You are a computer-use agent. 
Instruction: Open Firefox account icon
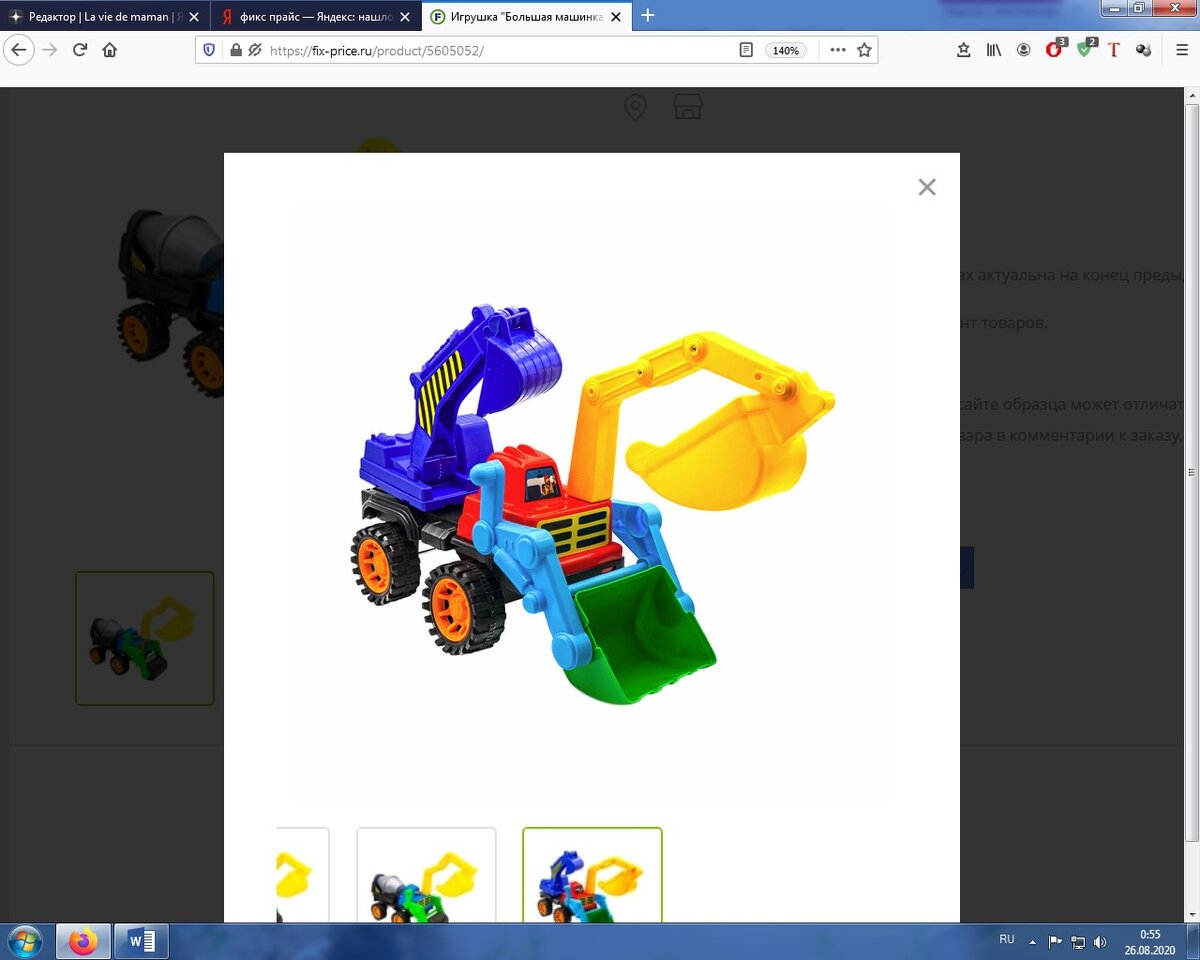(x=1024, y=50)
